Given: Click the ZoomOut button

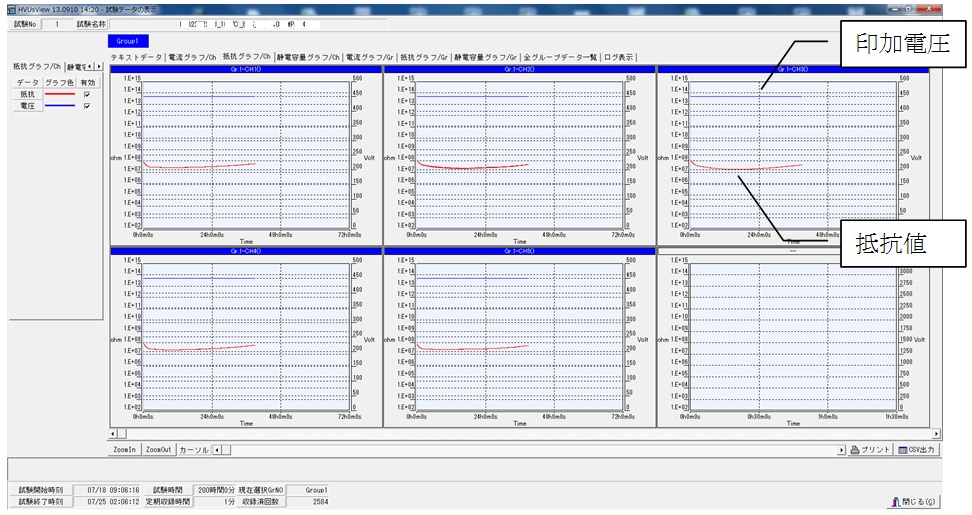Looking at the screenshot, I should pos(159,450).
